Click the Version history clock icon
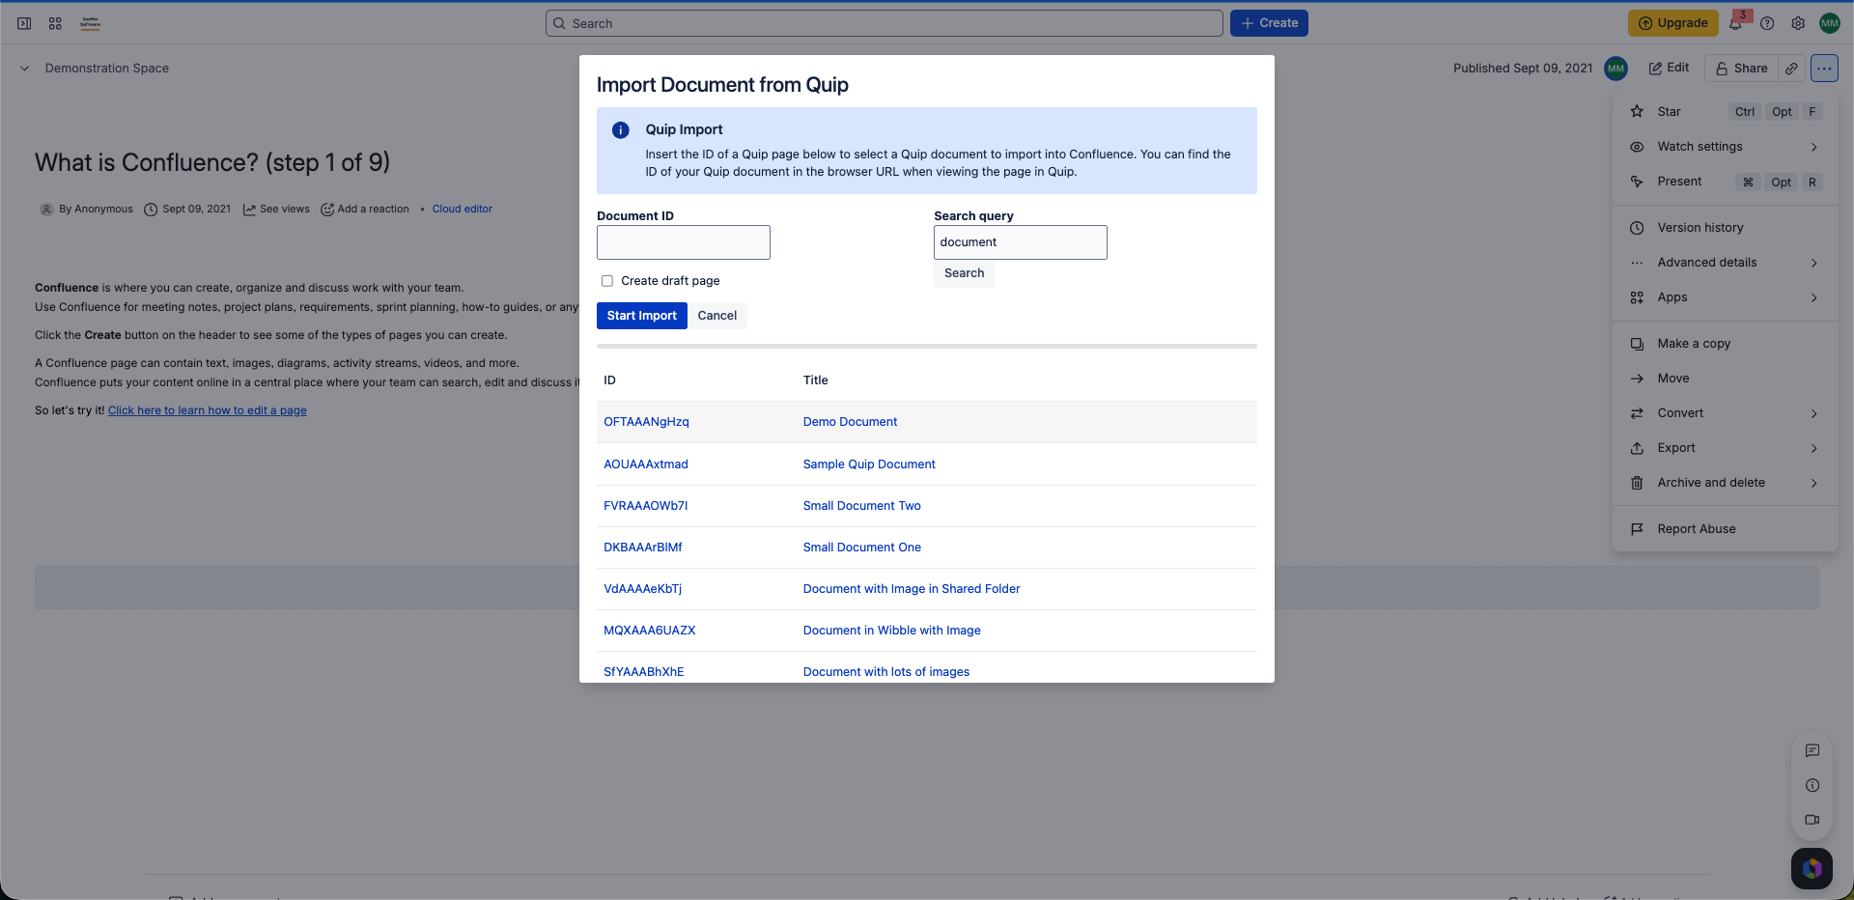 click(x=1637, y=228)
